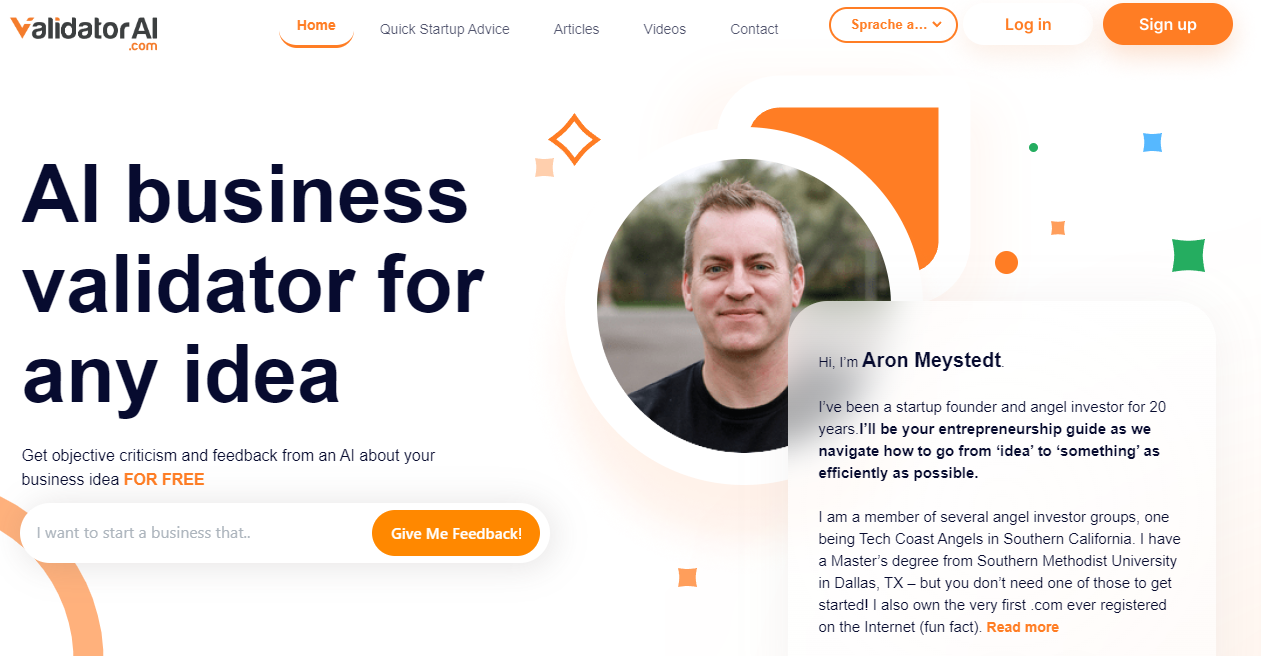Select the Home tab
The image size is (1261, 656).
(x=316, y=26)
